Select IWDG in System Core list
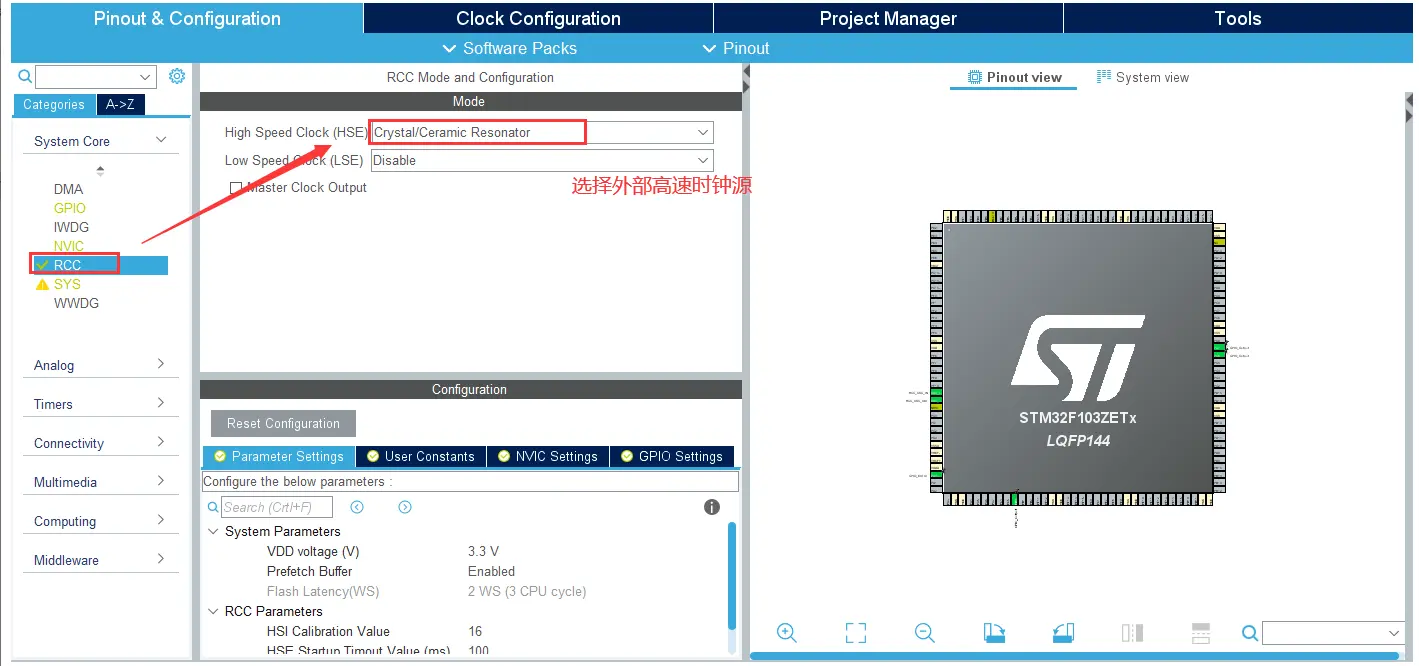 click(x=72, y=227)
